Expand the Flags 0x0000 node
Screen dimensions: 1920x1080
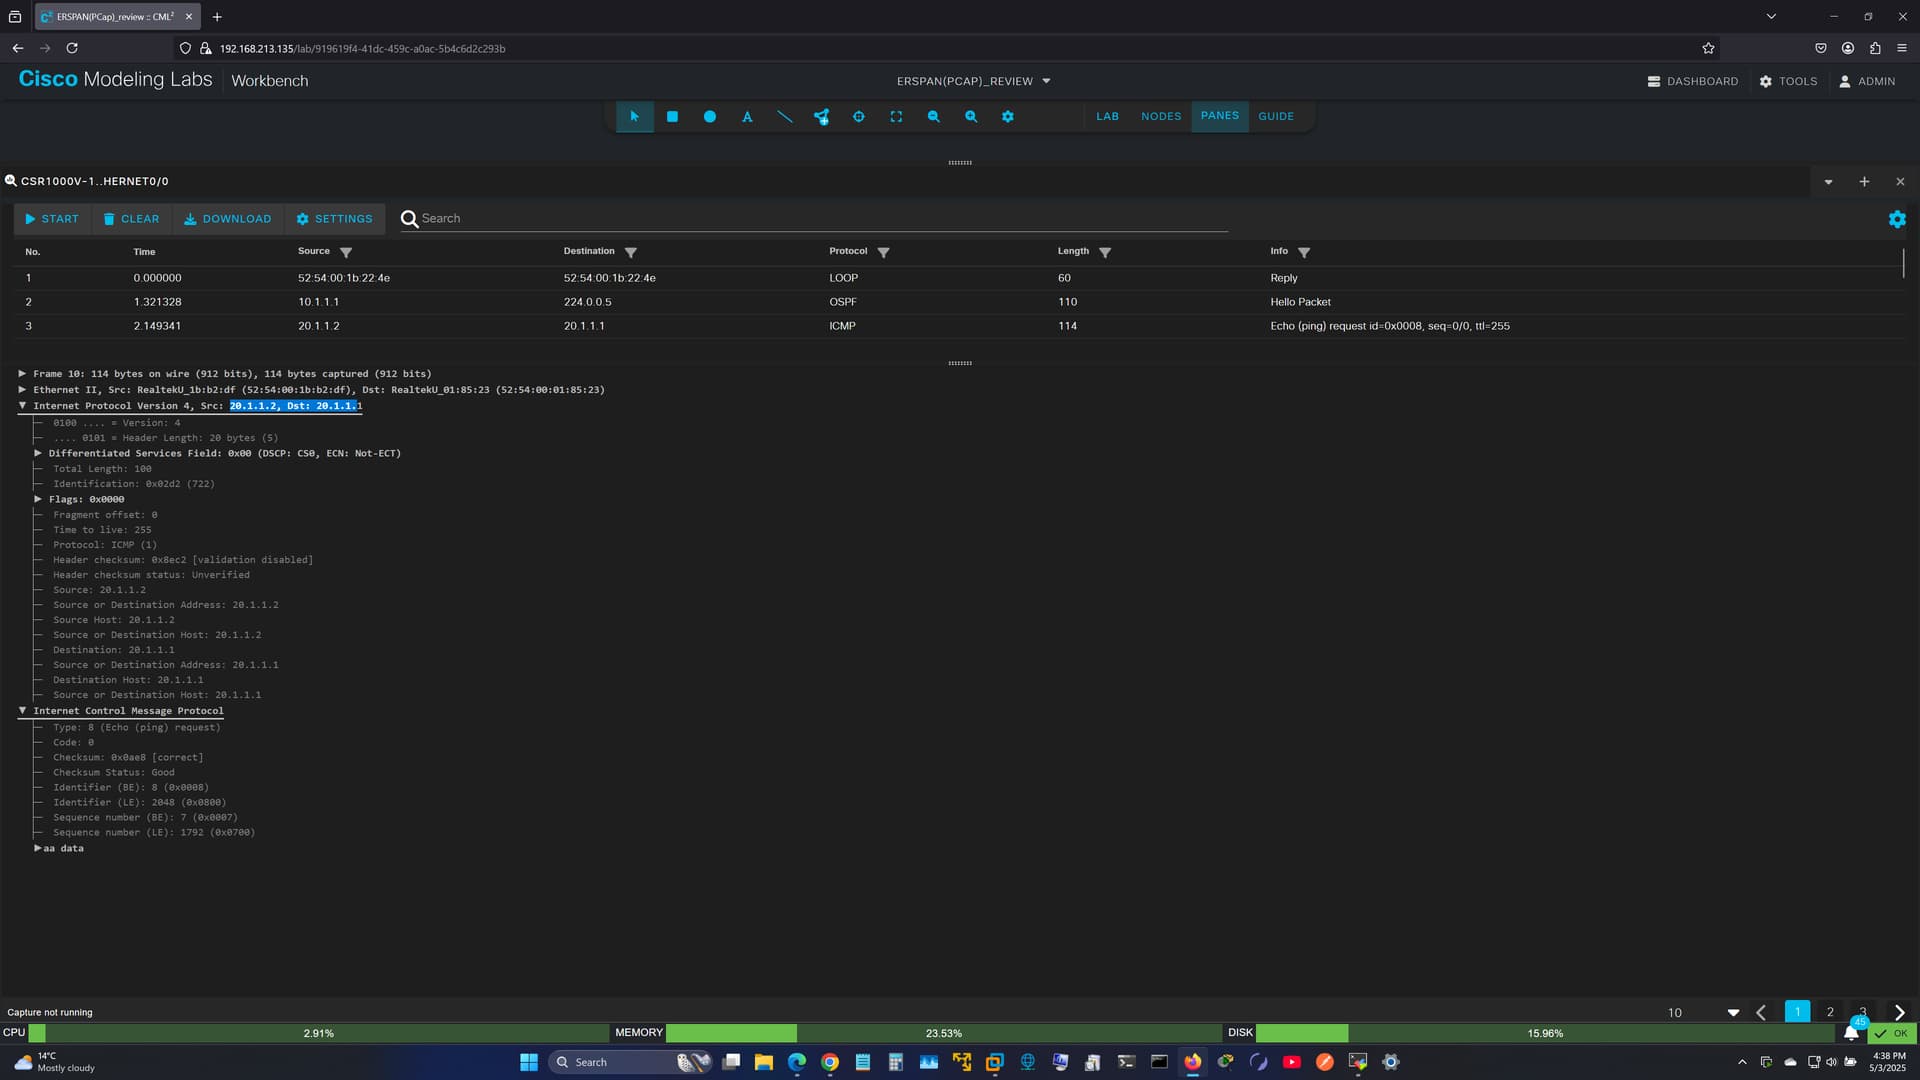point(38,499)
